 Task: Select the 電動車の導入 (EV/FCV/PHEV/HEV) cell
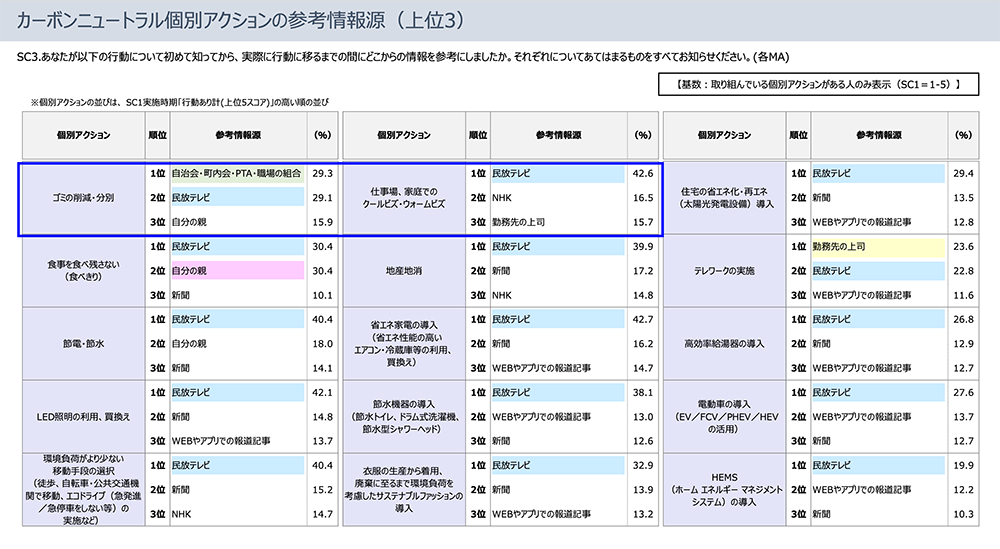(x=724, y=417)
